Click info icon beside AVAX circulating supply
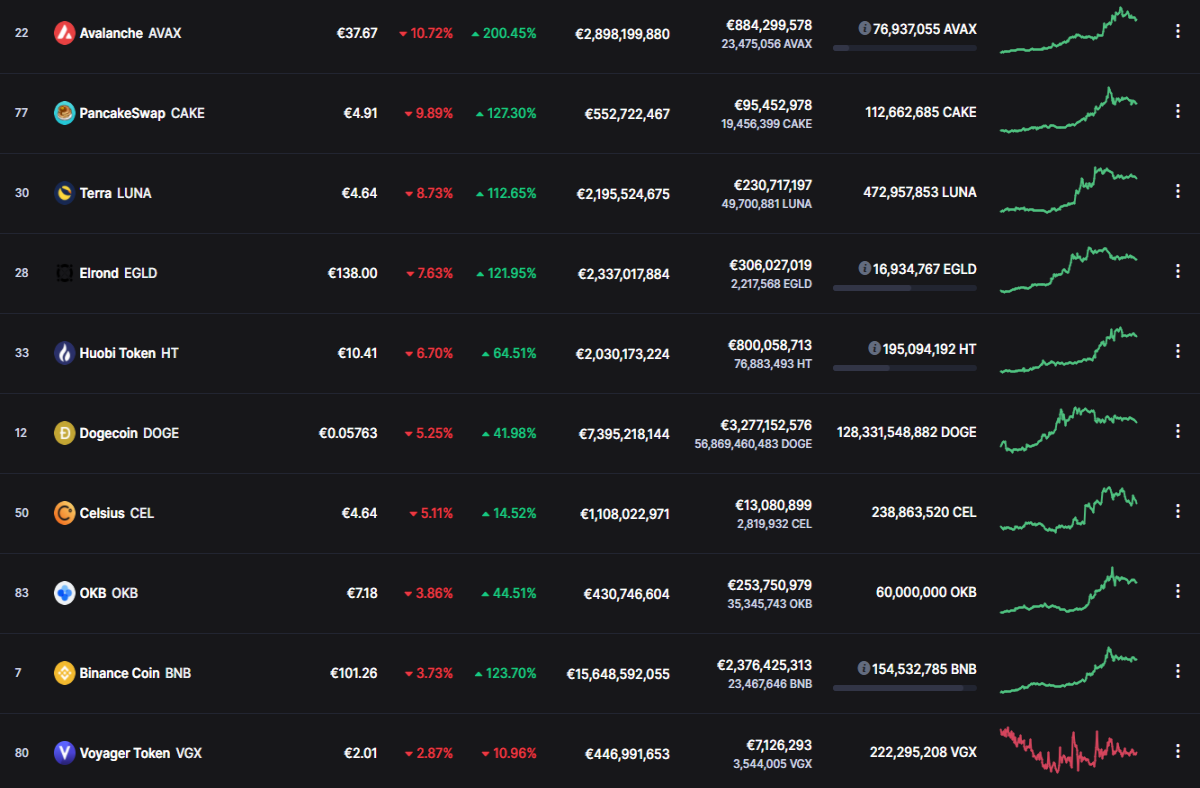This screenshot has width=1200, height=788. click(864, 29)
